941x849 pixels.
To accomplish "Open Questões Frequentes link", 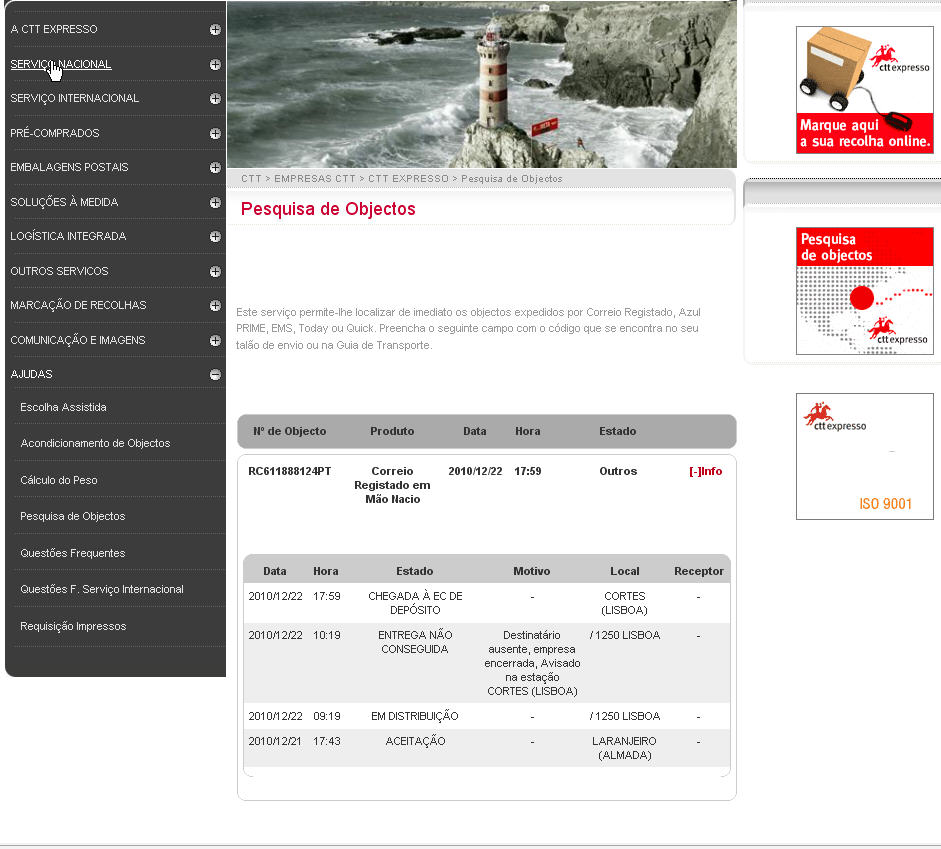I will [73, 553].
